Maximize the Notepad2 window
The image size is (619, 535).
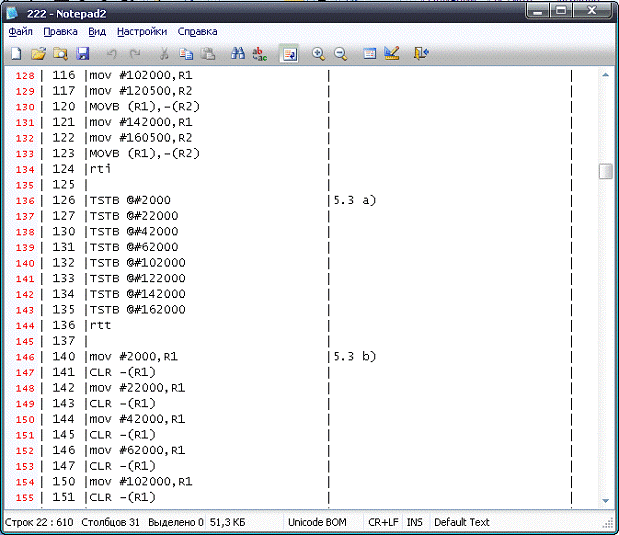point(561,11)
